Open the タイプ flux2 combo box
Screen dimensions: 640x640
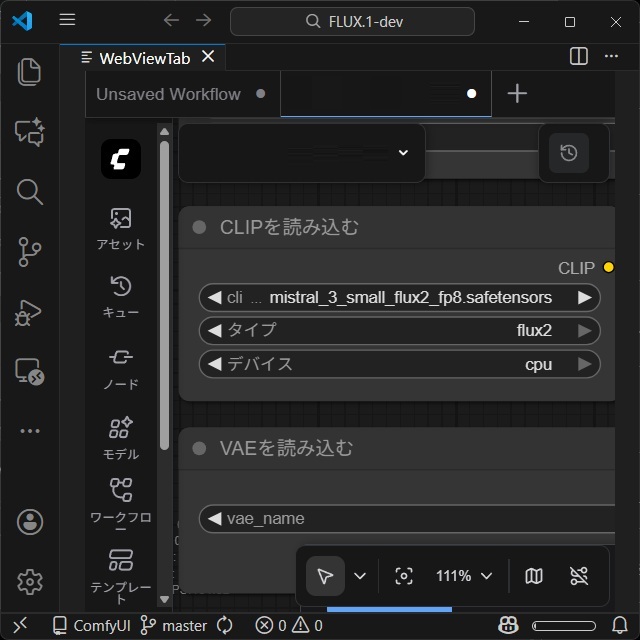(400, 330)
